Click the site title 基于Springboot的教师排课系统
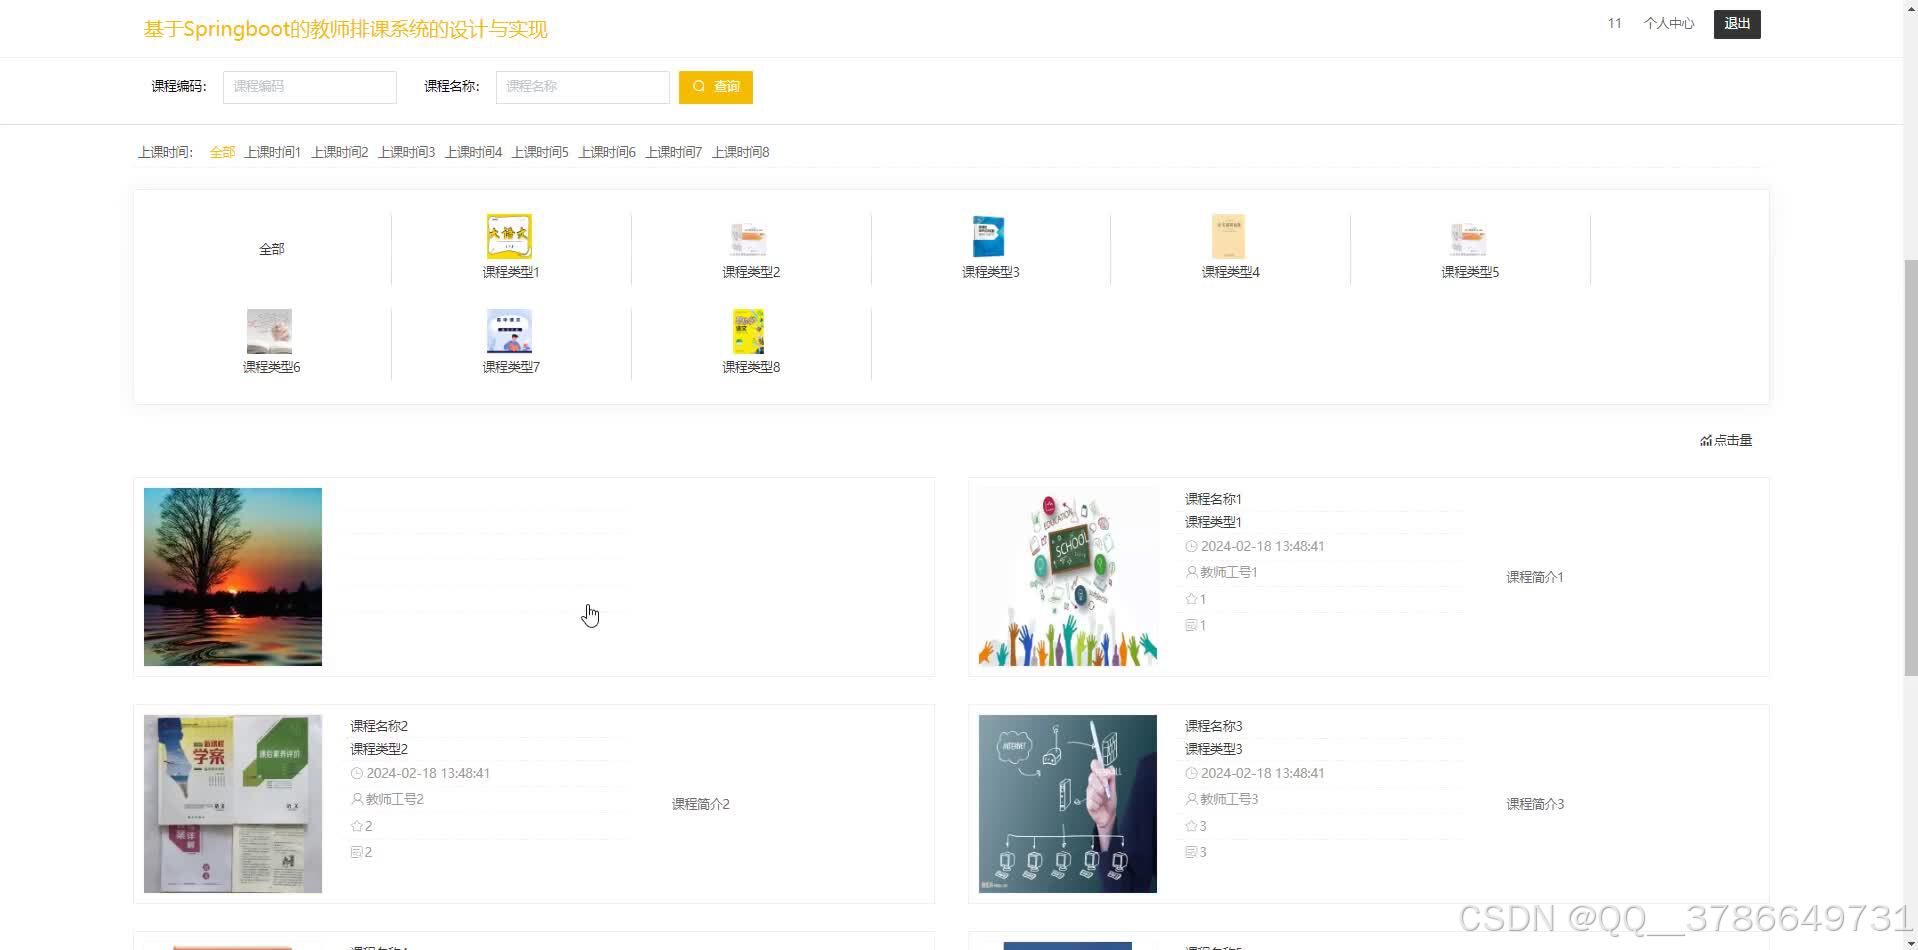Image resolution: width=1918 pixels, height=950 pixels. pyautogui.click(x=345, y=29)
